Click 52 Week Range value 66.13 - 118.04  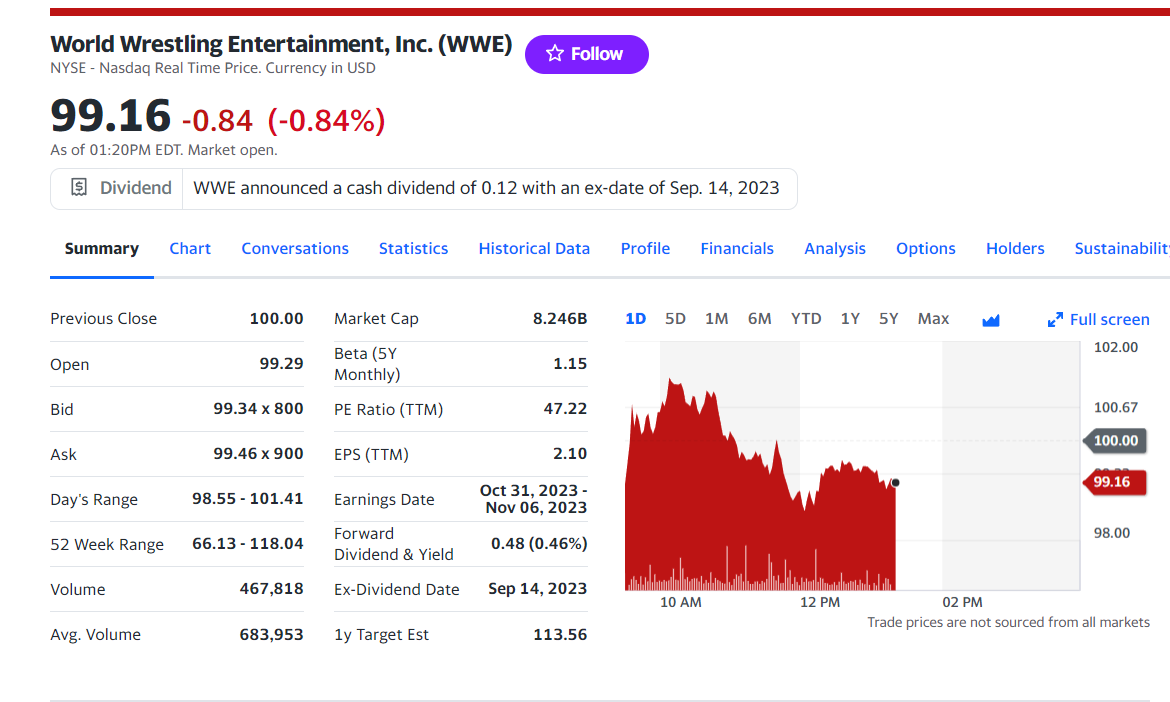248,544
